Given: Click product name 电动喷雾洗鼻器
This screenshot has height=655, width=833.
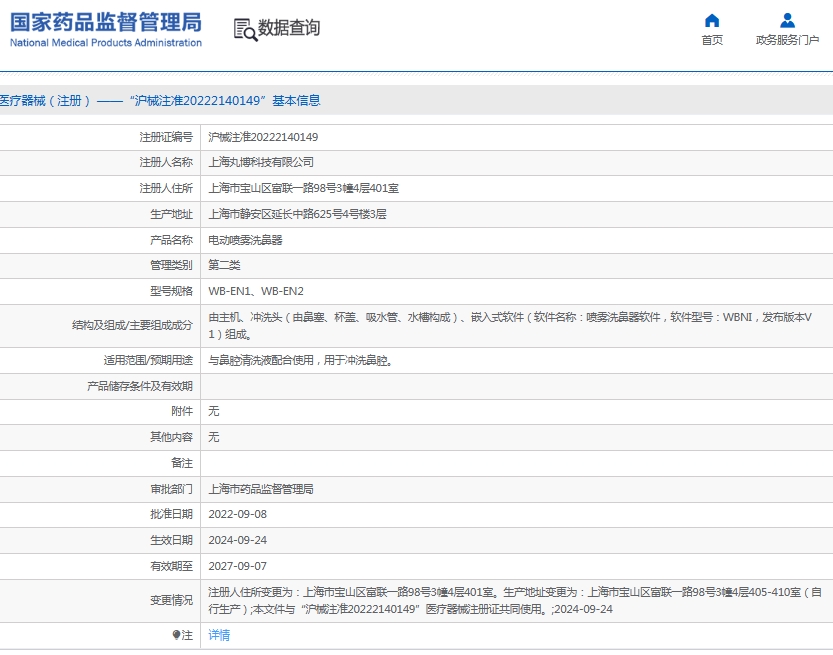Looking at the screenshot, I should coord(245,240).
